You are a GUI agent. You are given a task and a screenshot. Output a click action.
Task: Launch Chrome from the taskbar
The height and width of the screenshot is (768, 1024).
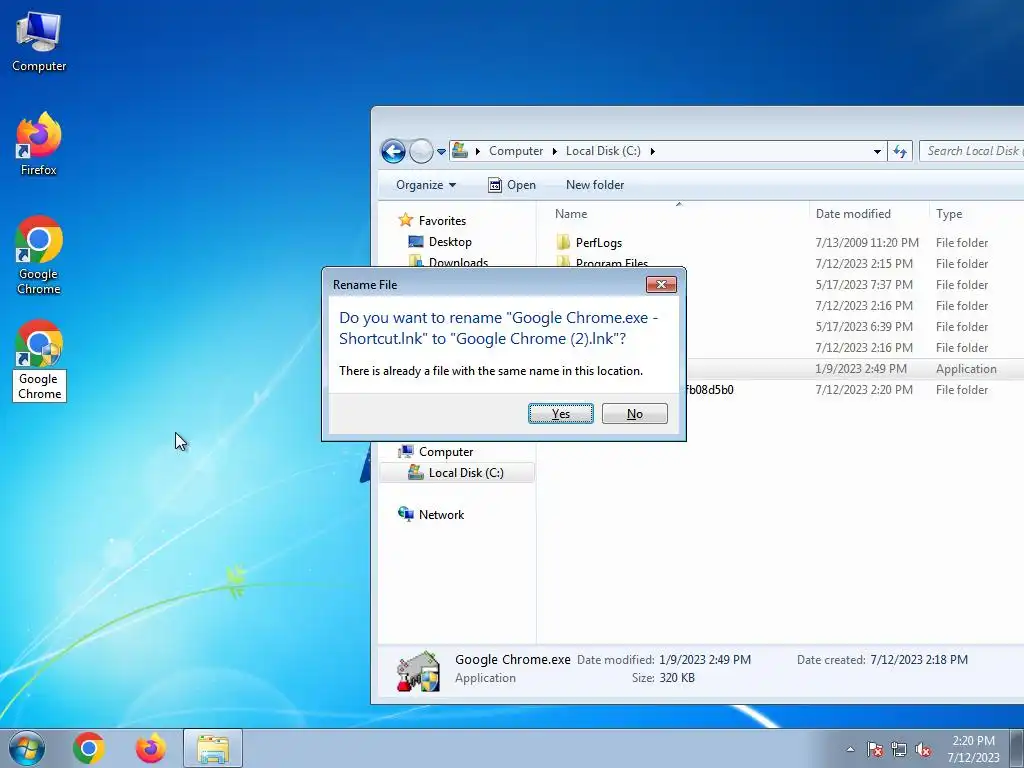(x=89, y=748)
